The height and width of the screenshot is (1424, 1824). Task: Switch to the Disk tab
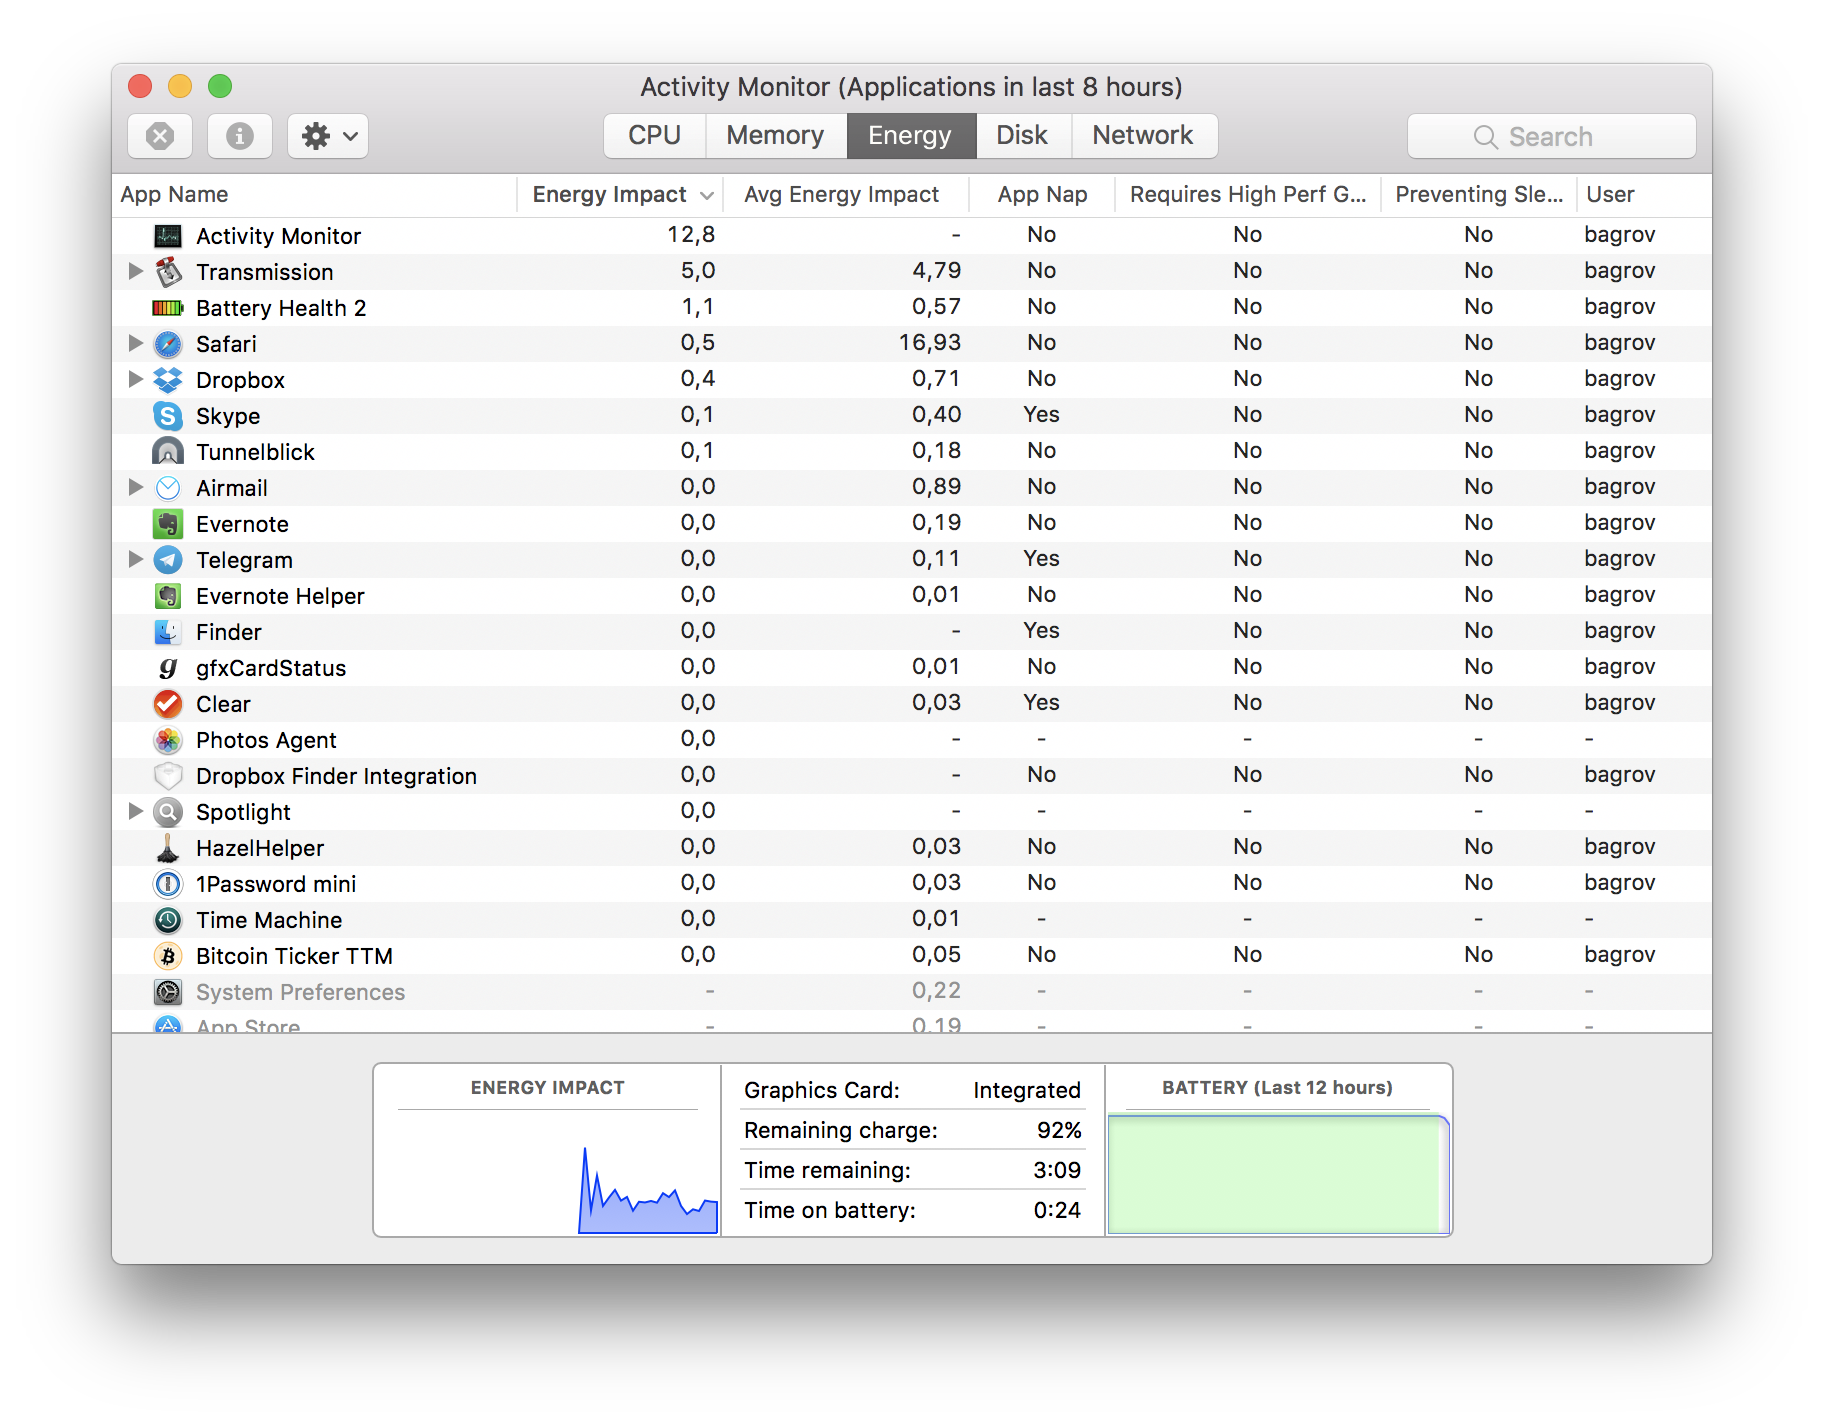1023,136
